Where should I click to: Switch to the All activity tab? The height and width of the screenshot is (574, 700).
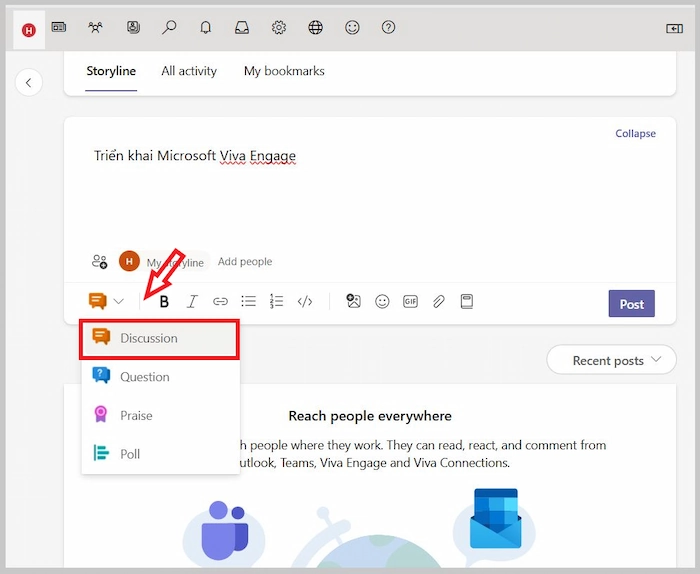(189, 71)
